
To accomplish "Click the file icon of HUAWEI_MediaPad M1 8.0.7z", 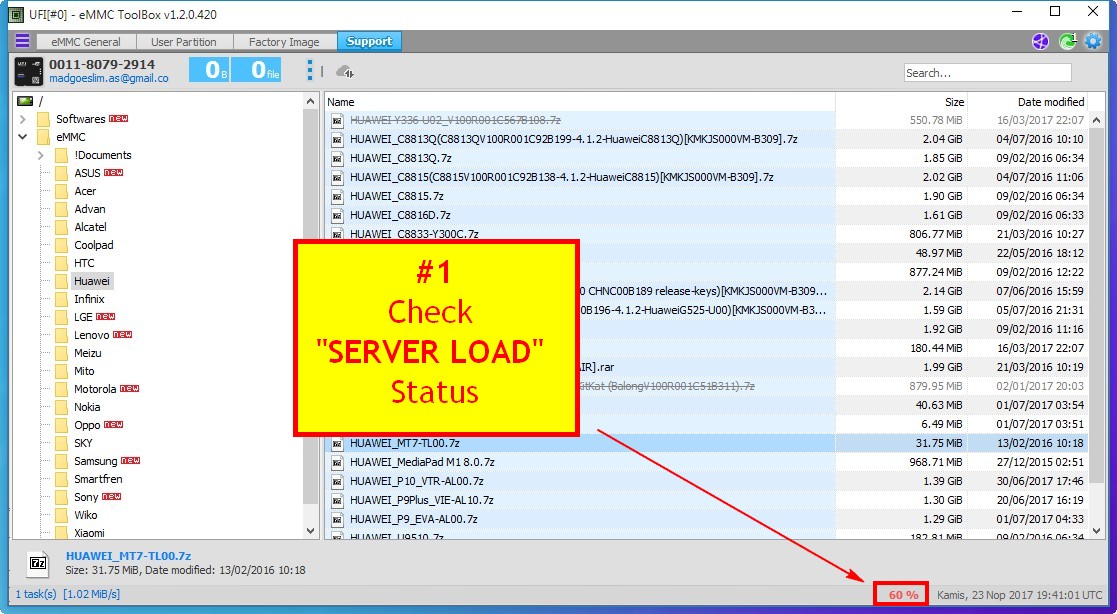I will pos(337,462).
